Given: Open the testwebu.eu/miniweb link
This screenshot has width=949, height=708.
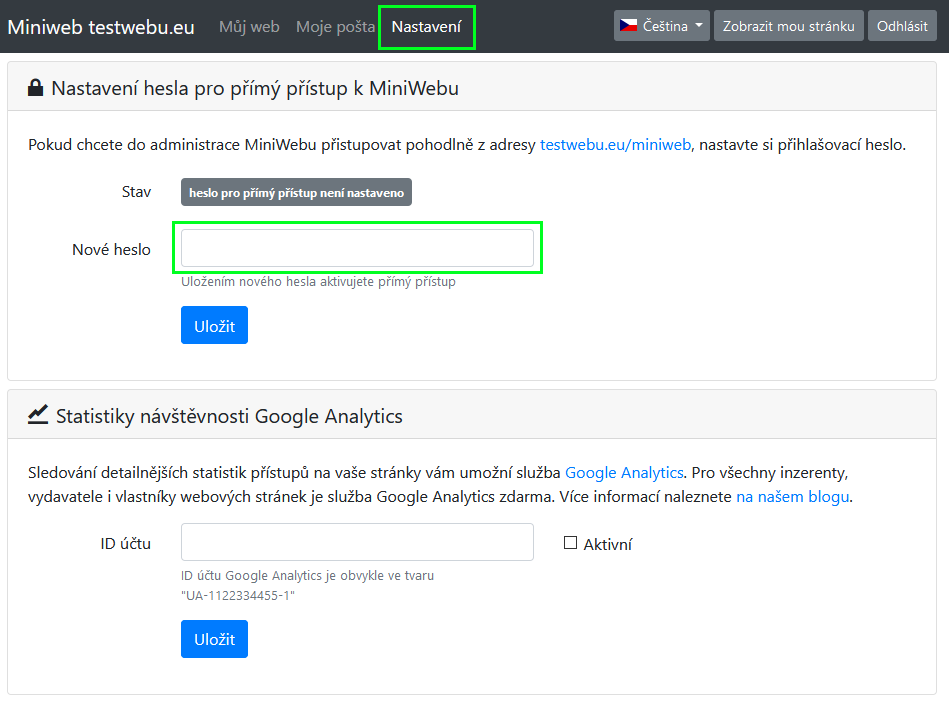Looking at the screenshot, I should [x=615, y=145].
